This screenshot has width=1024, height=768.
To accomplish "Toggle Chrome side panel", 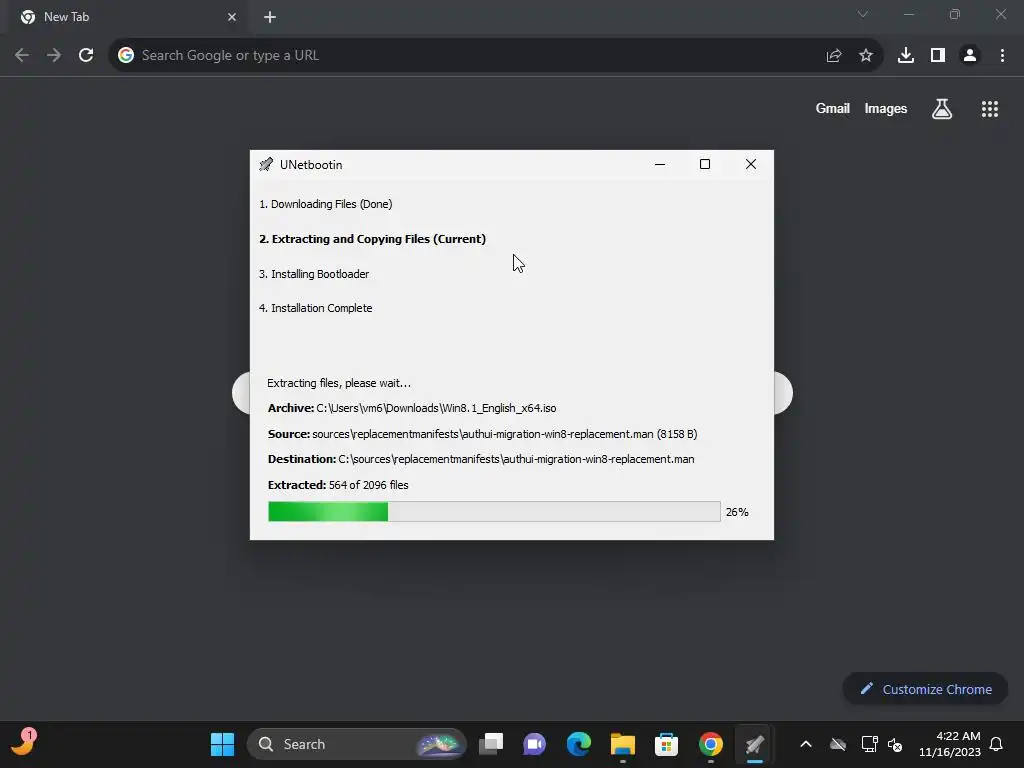I will click(938, 56).
